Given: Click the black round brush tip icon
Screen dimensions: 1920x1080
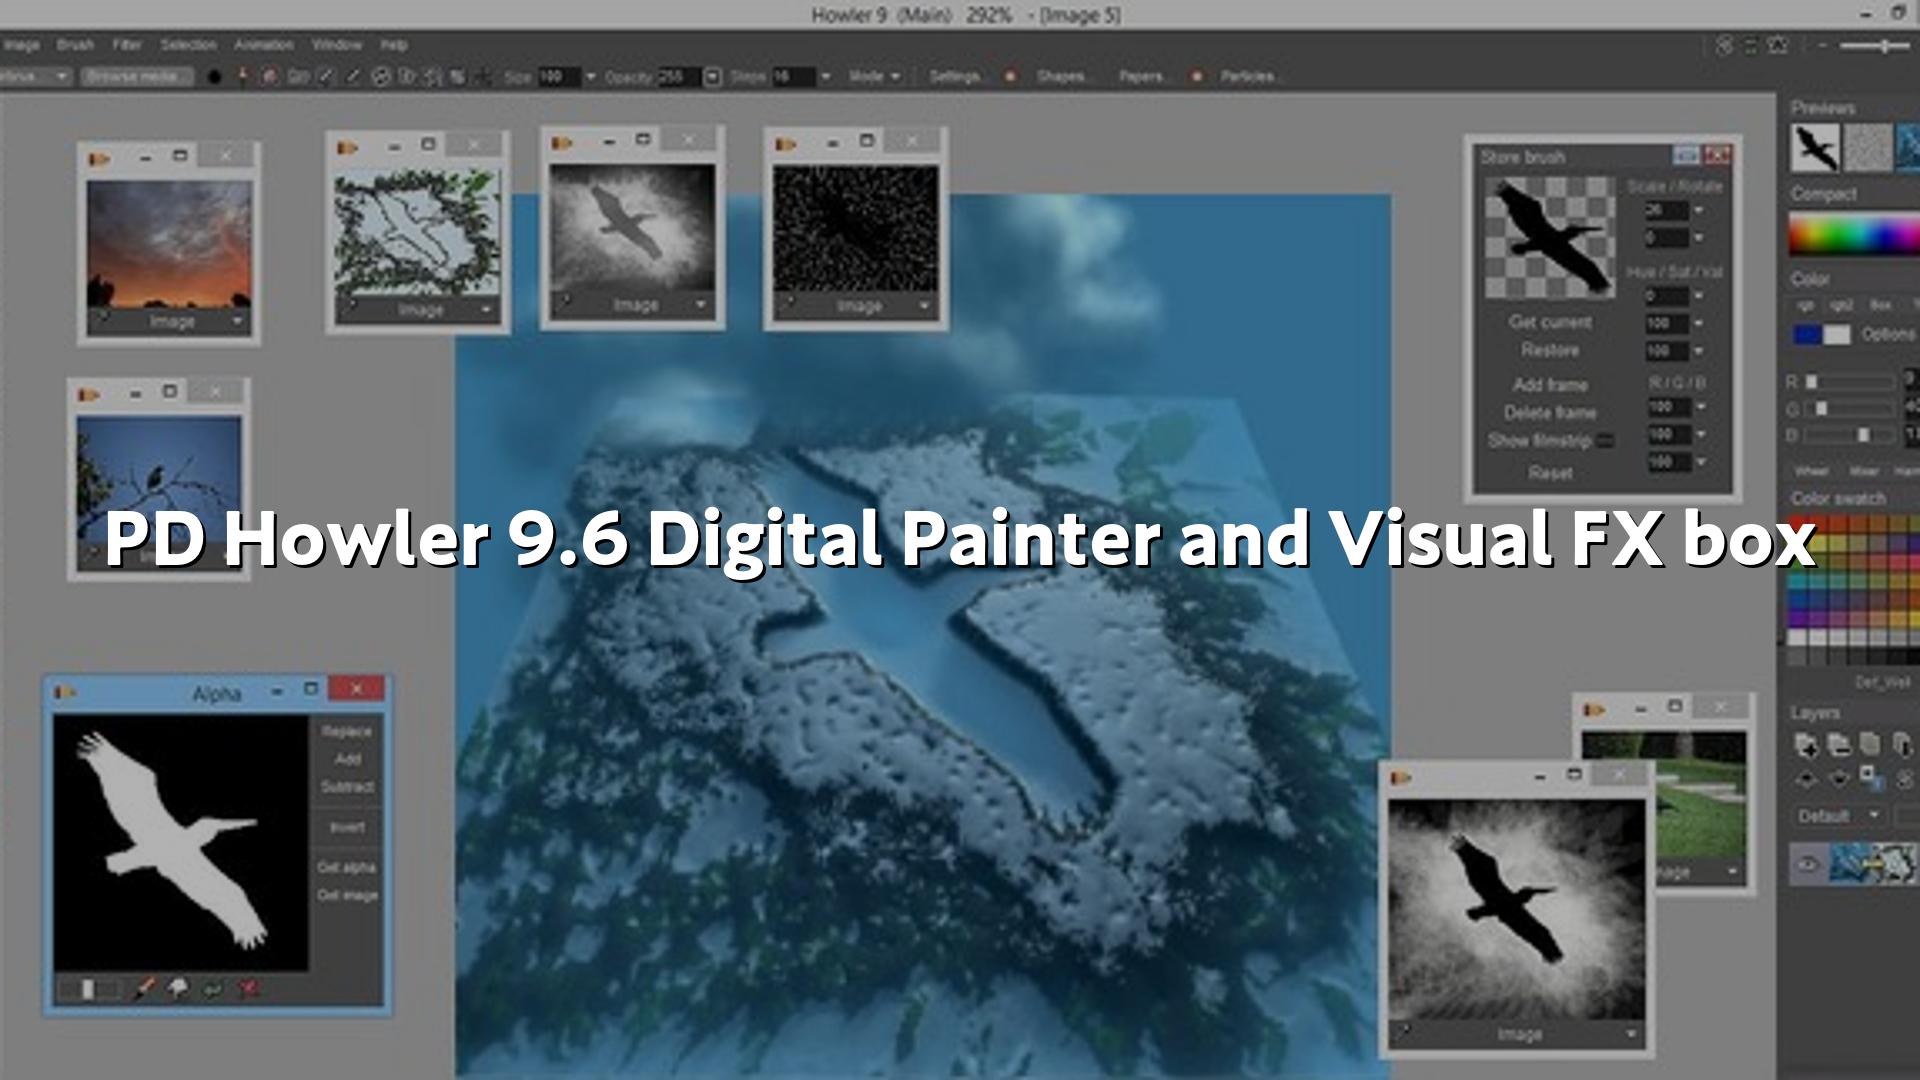Looking at the screenshot, I should click(214, 77).
